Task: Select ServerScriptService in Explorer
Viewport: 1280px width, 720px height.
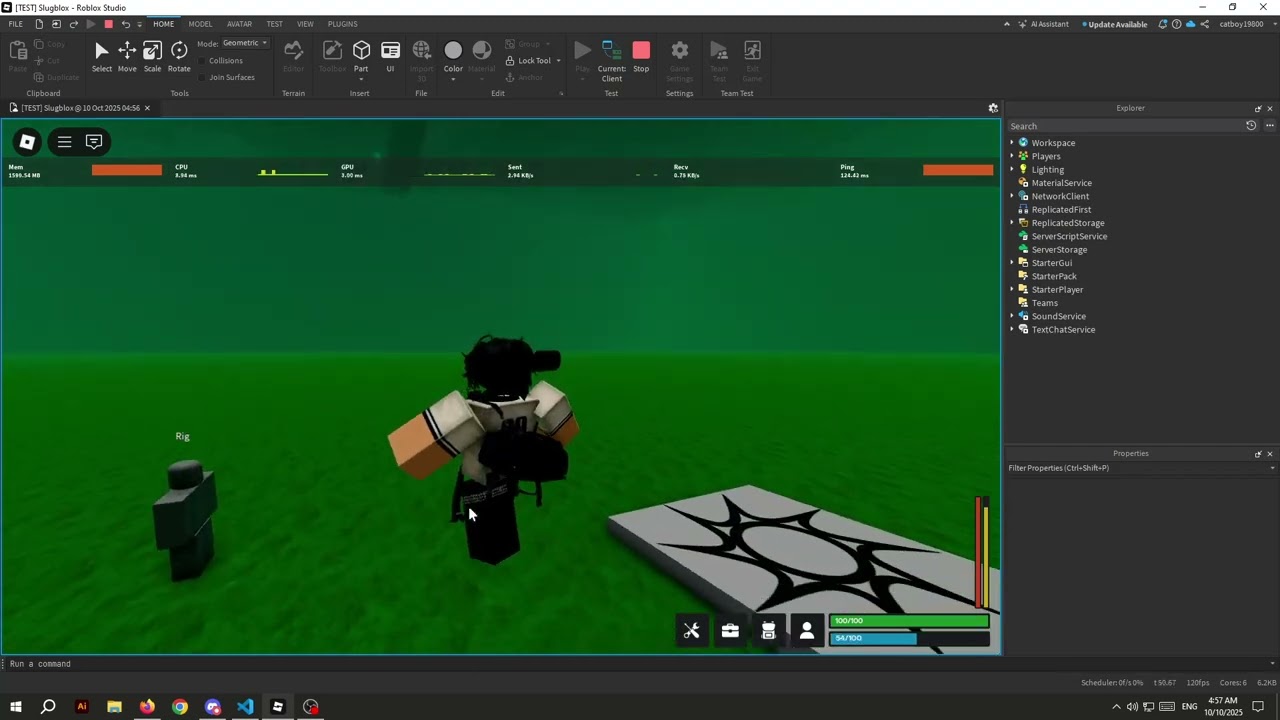Action: pyautogui.click(x=1068, y=236)
